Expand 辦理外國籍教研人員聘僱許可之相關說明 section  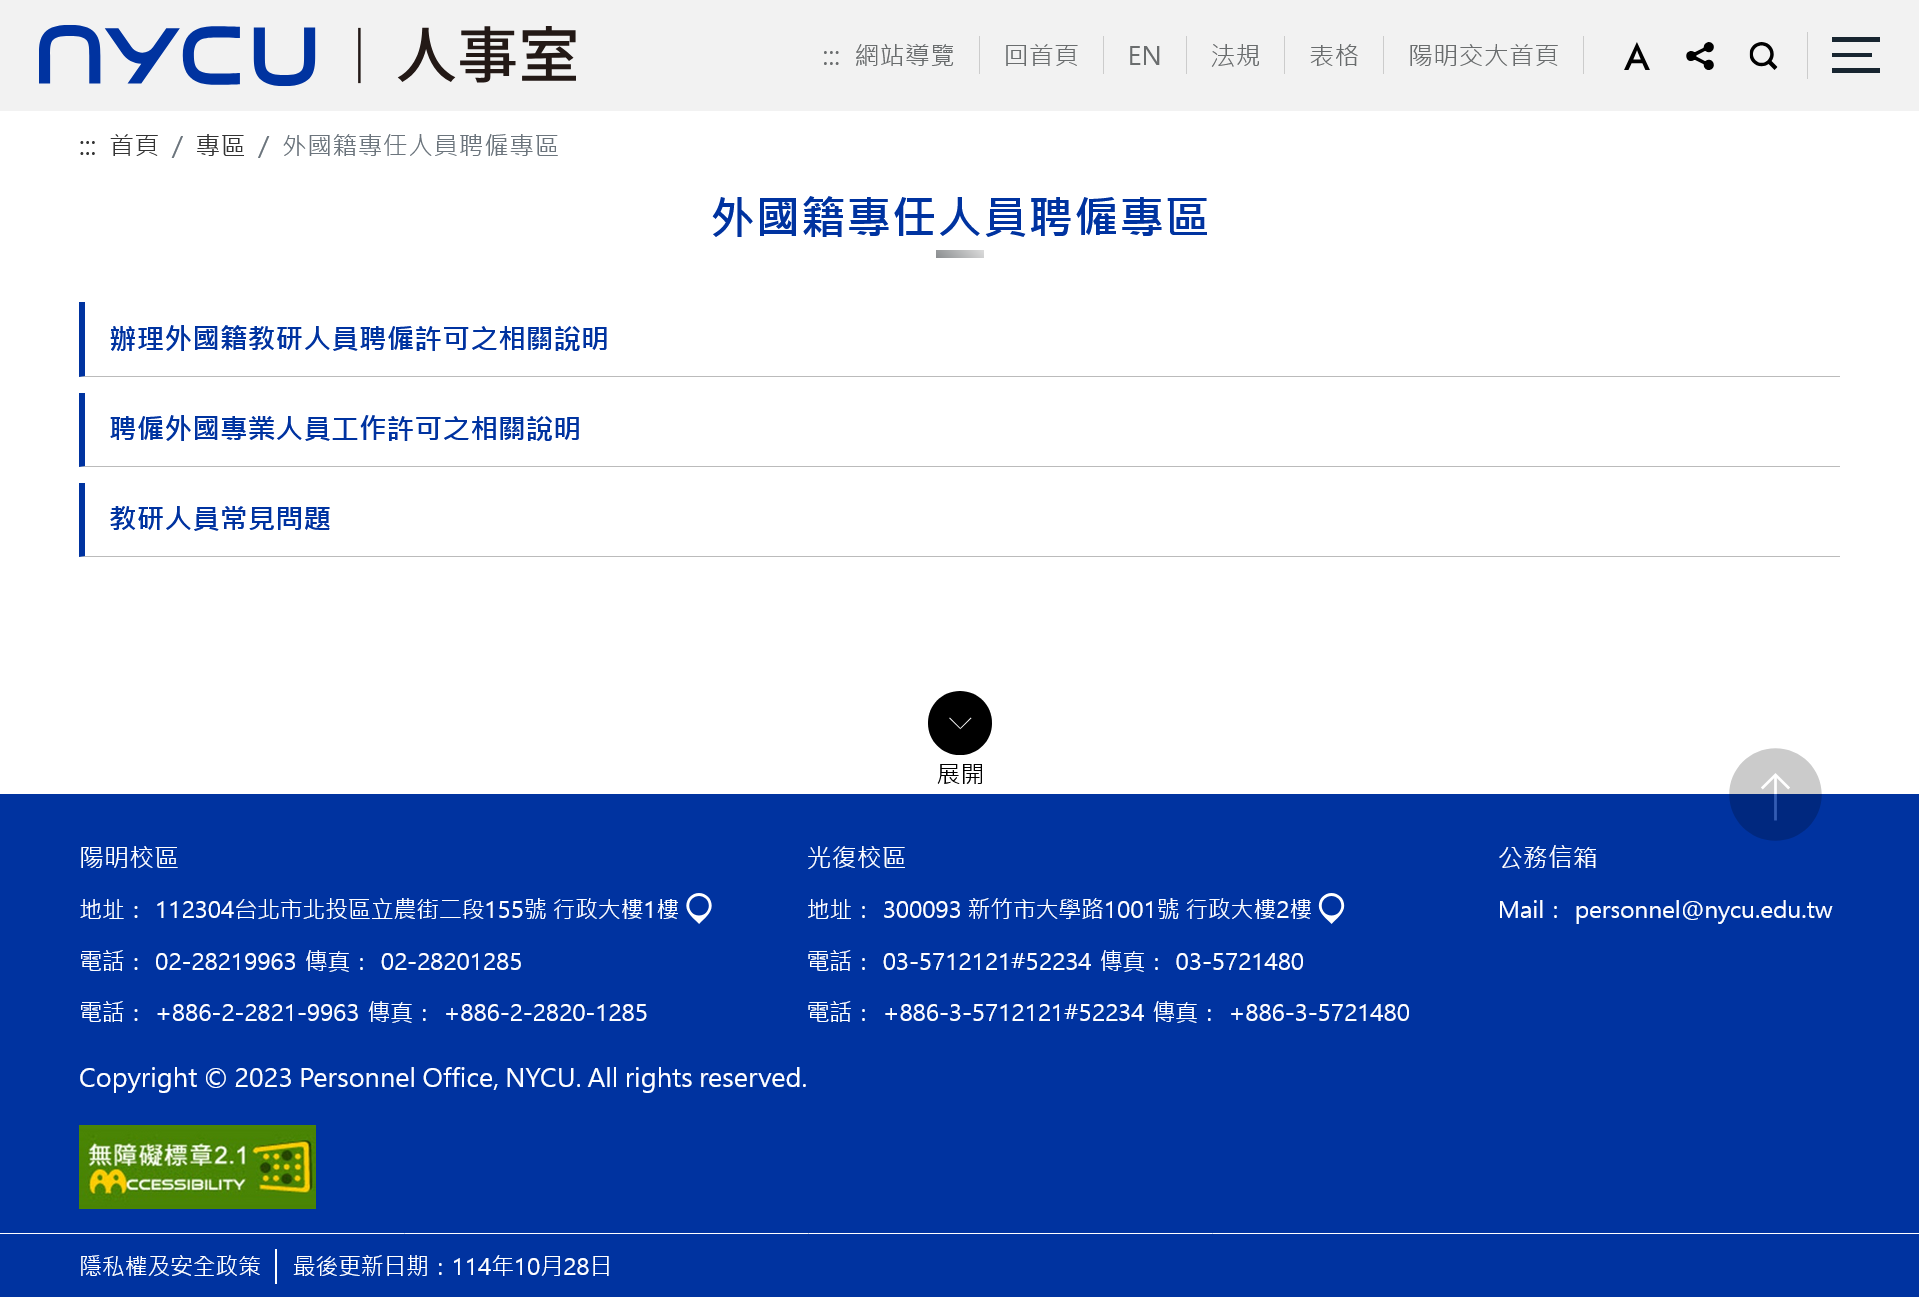tap(359, 339)
